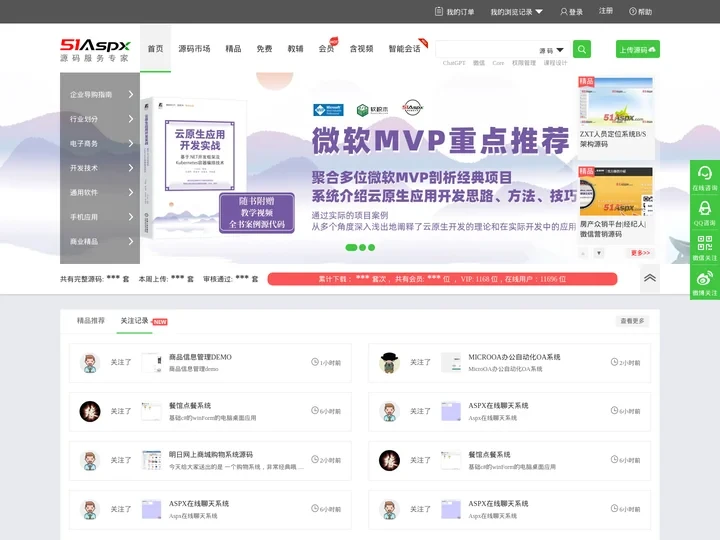The width and height of the screenshot is (720, 540).
Task: Click ChatGPT hot search keyword
Action: (x=454, y=63)
